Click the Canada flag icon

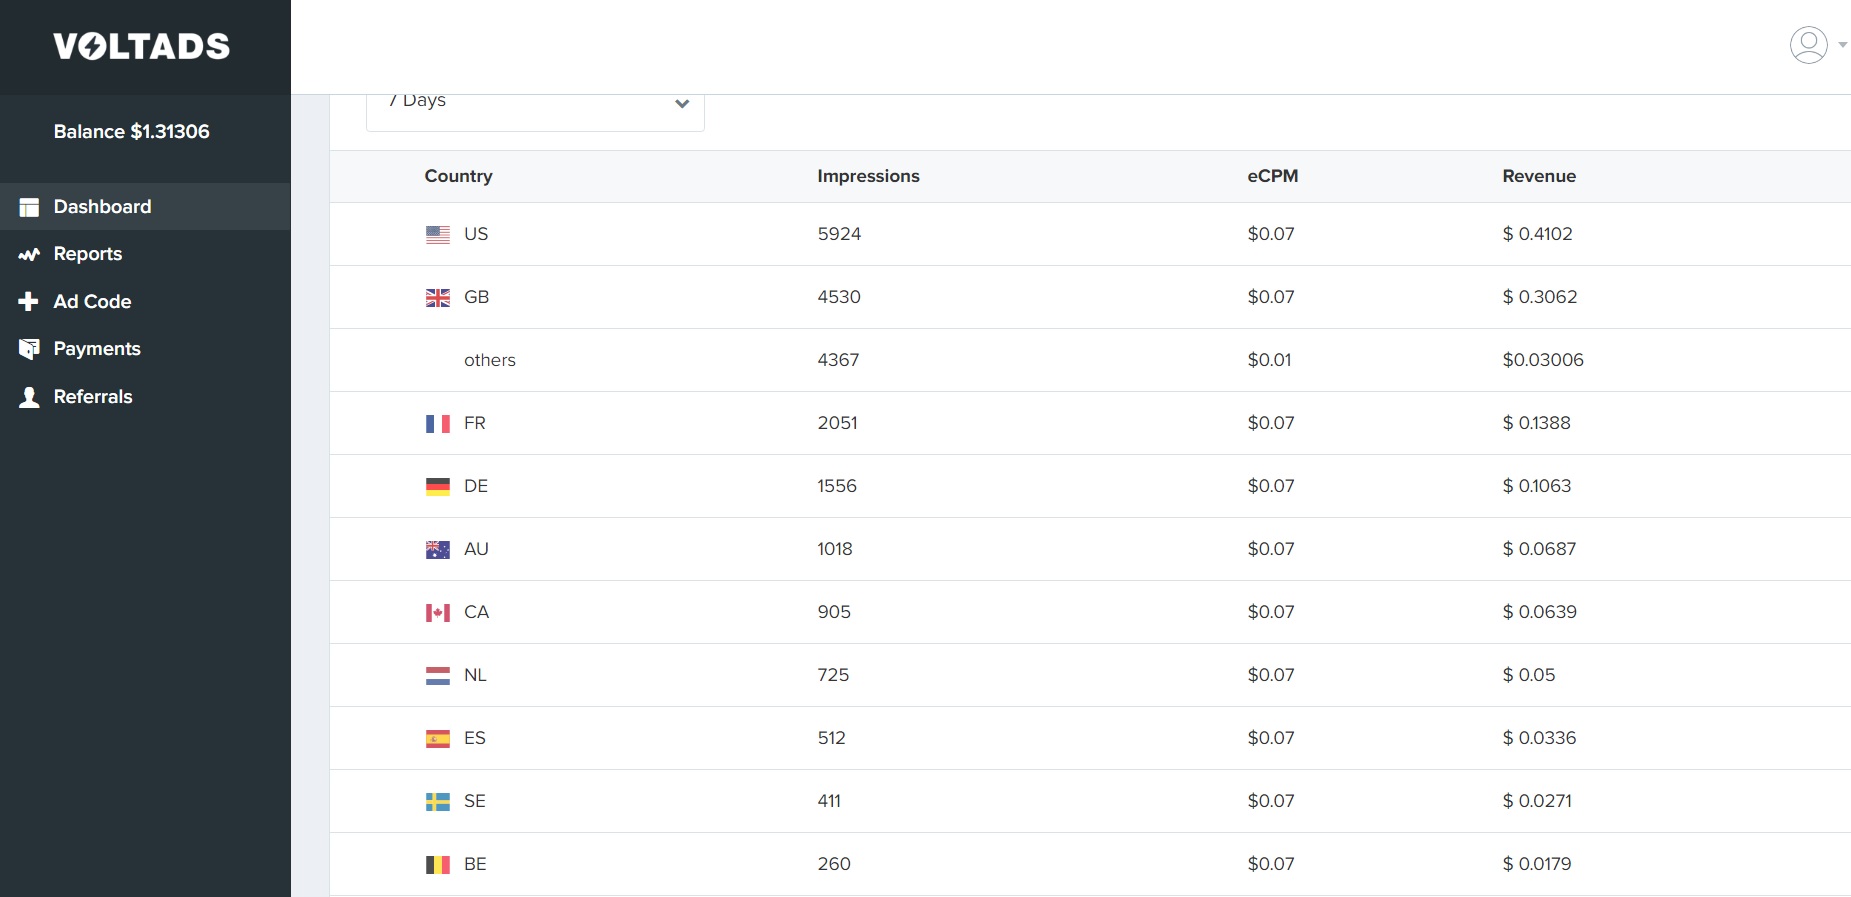click(x=438, y=613)
